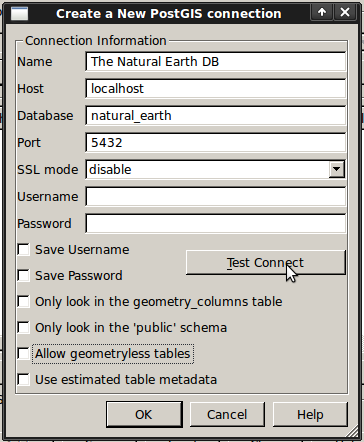Click the Cancel button

tap(227, 414)
